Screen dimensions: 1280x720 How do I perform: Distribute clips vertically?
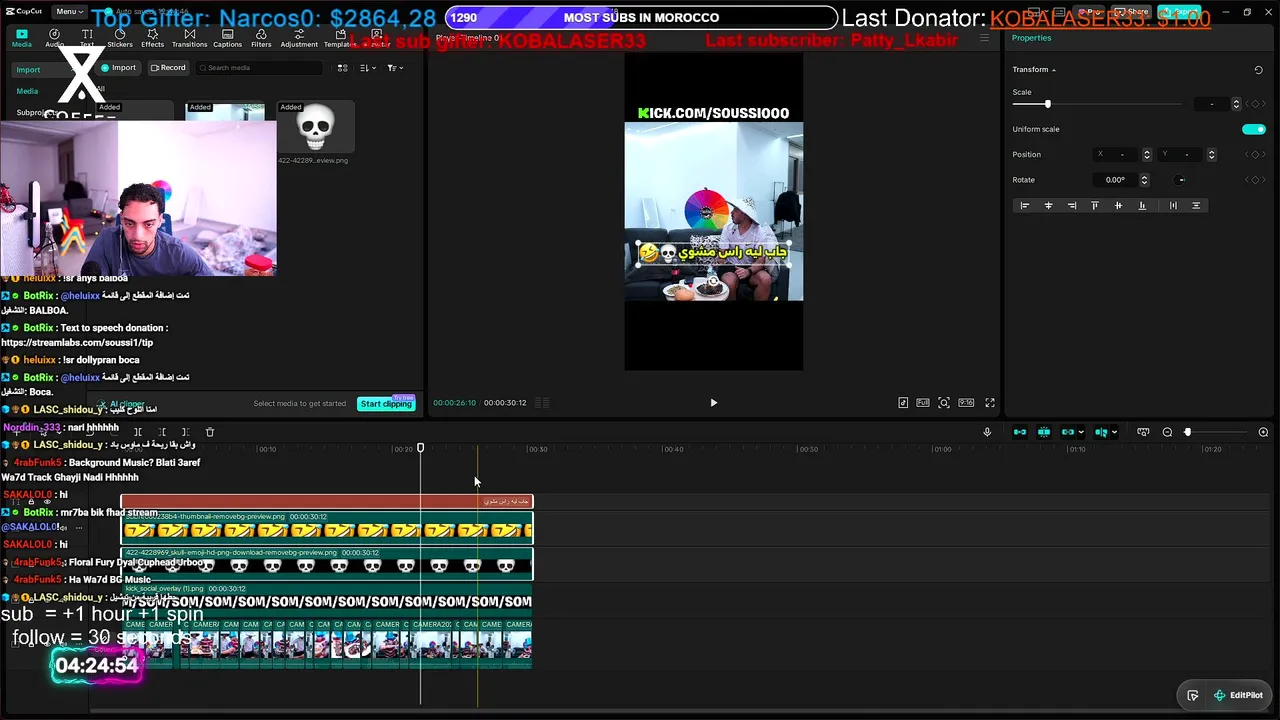[1196, 206]
